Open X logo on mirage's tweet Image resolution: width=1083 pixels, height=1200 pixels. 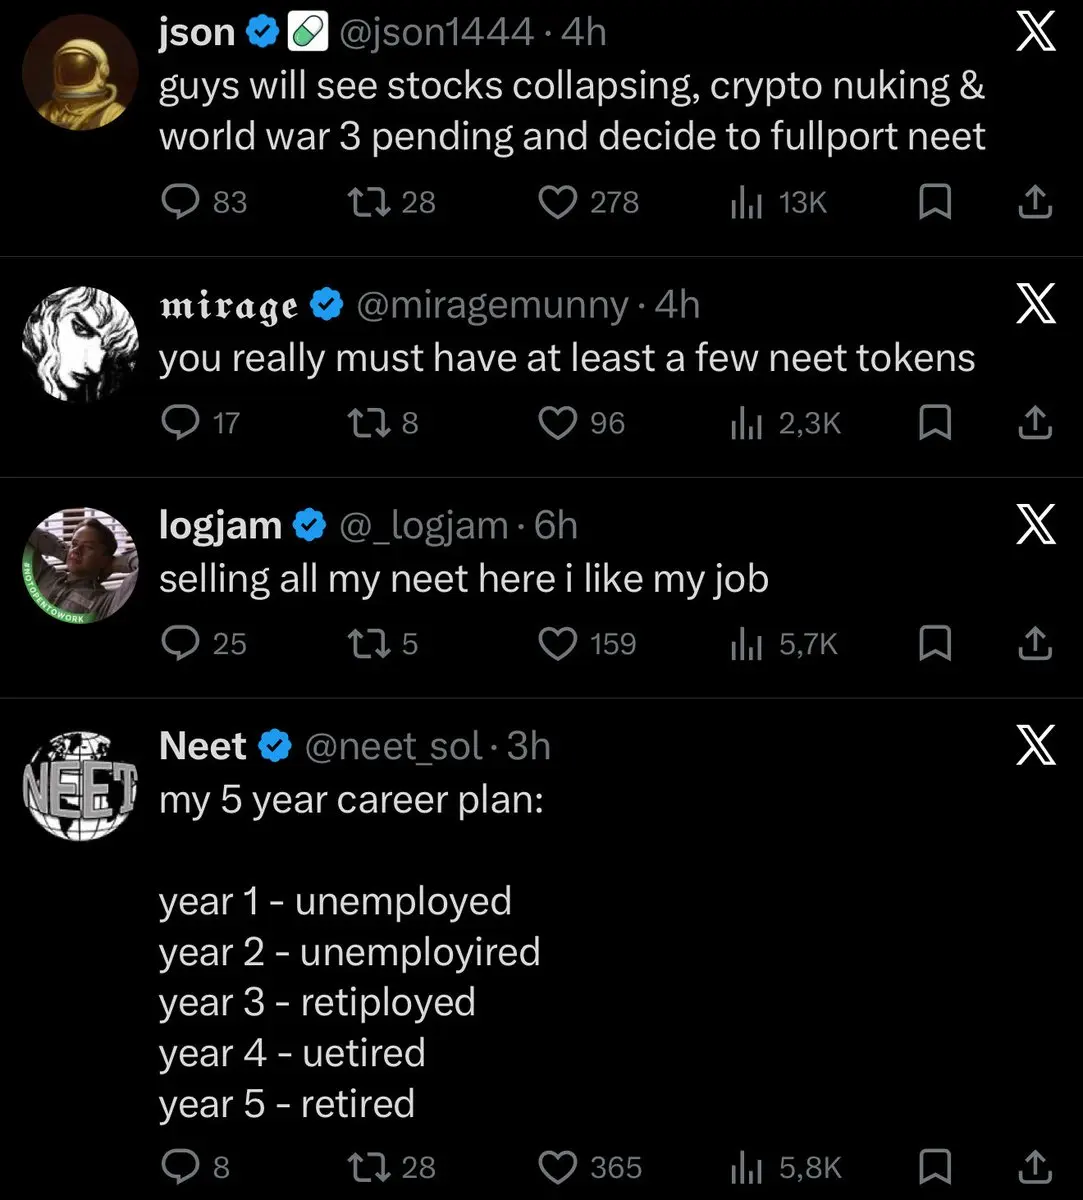[x=1035, y=305]
